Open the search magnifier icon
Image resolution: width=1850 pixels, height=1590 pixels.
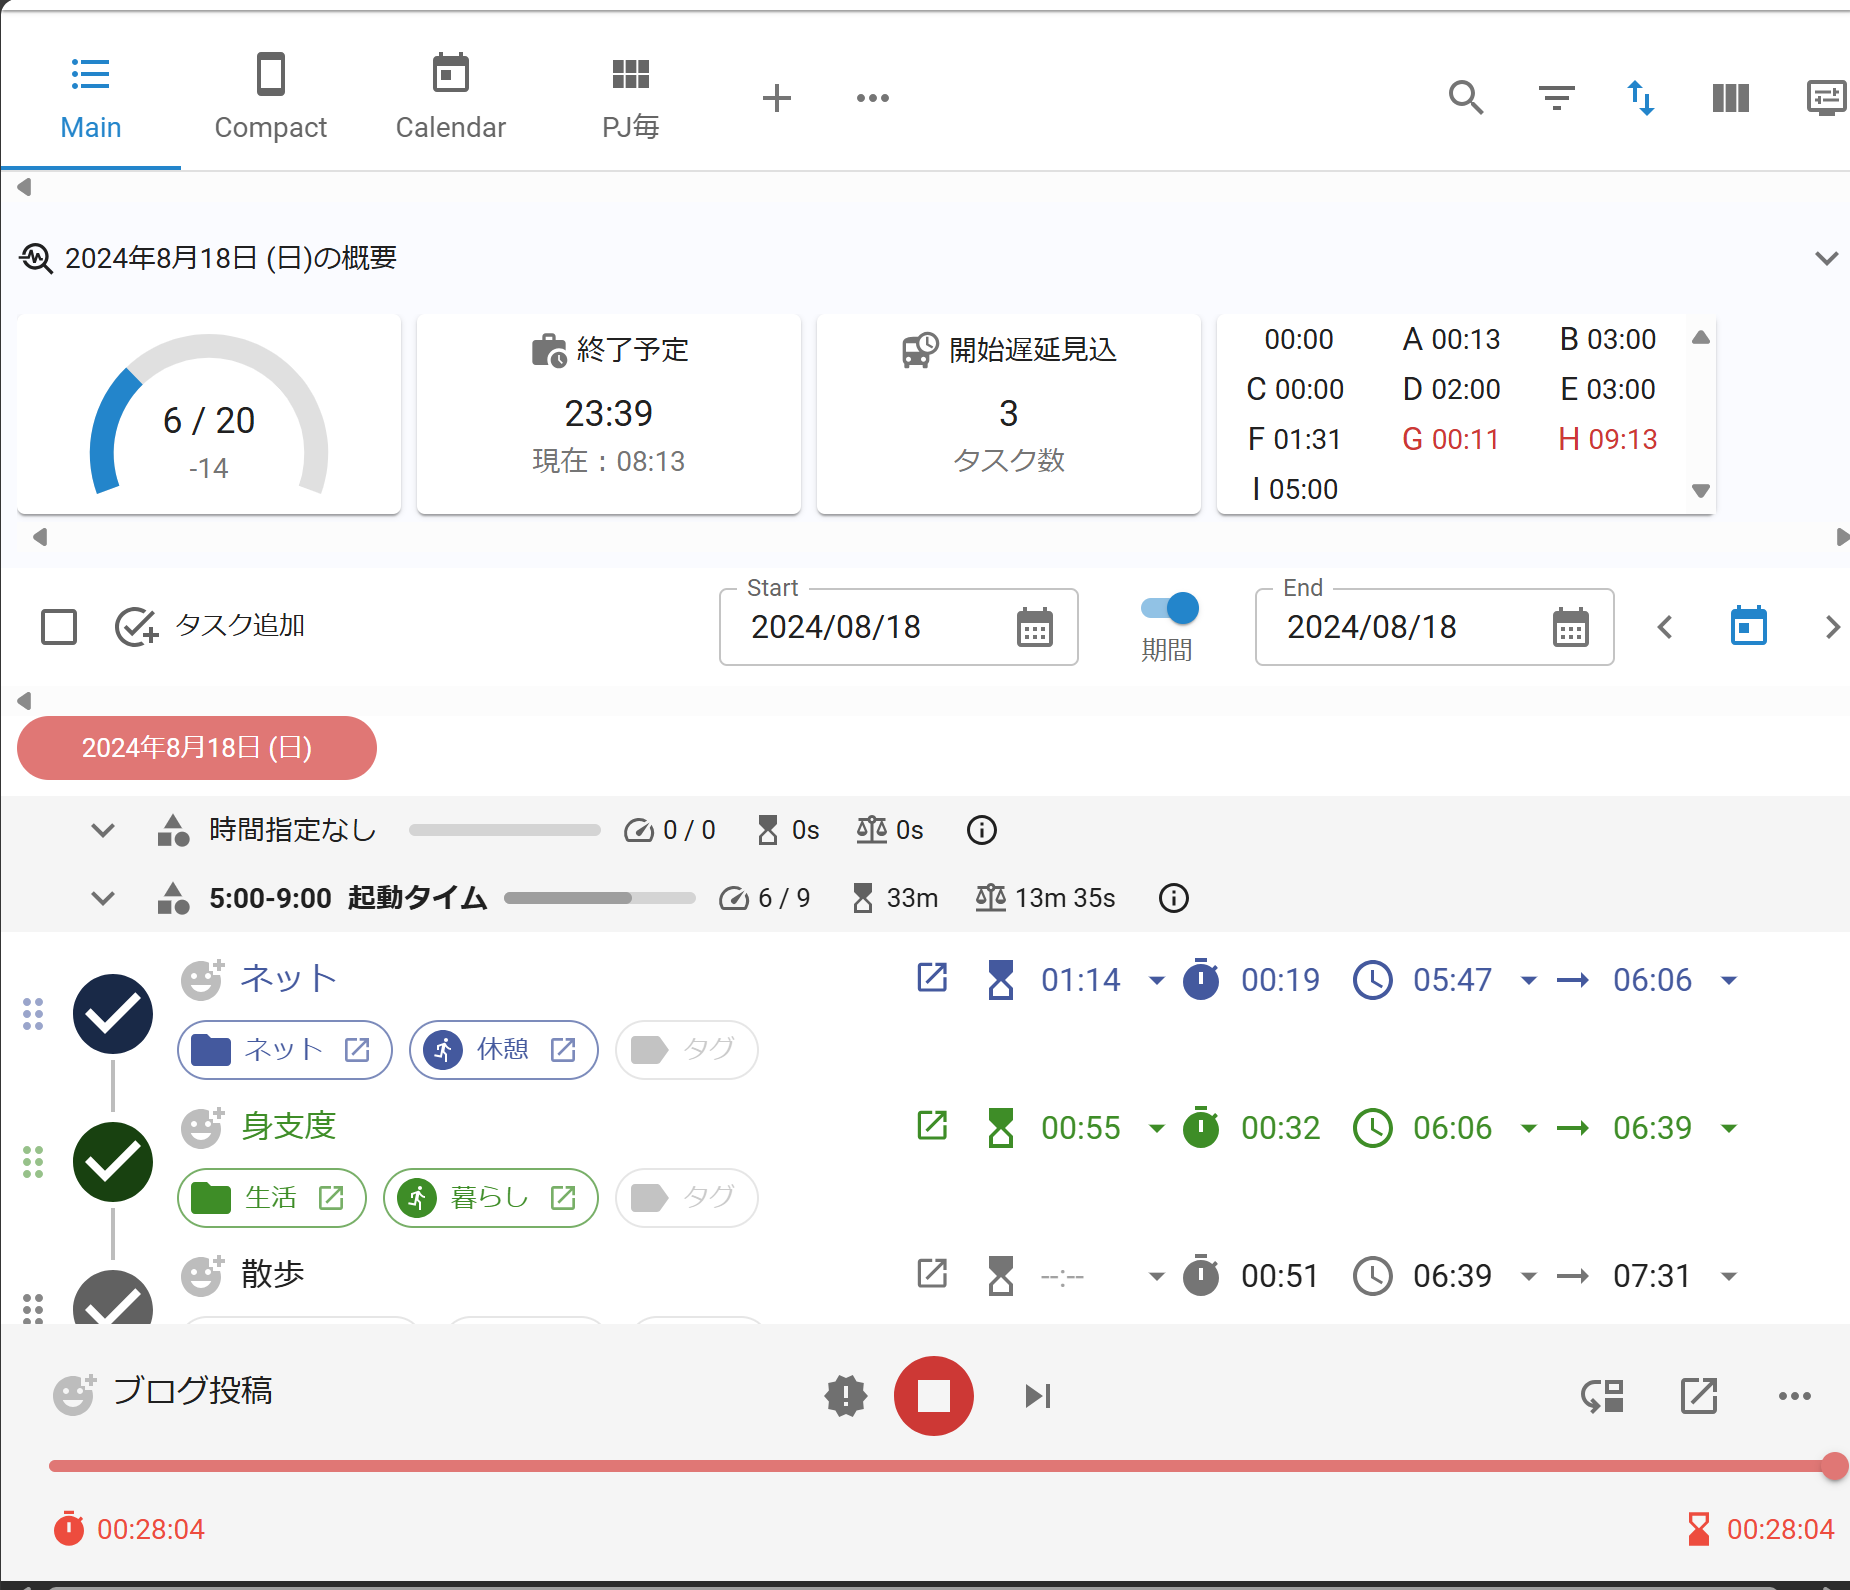click(1466, 98)
